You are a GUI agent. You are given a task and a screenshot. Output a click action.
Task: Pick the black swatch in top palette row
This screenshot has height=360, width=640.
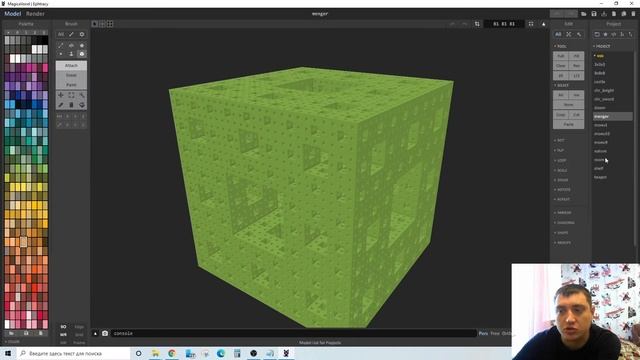[x=45, y=40]
